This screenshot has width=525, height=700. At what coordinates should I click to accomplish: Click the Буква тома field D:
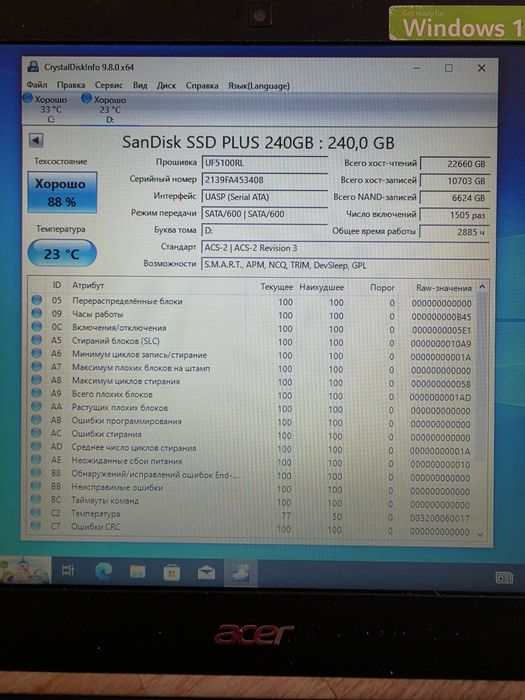pyautogui.click(x=264, y=231)
